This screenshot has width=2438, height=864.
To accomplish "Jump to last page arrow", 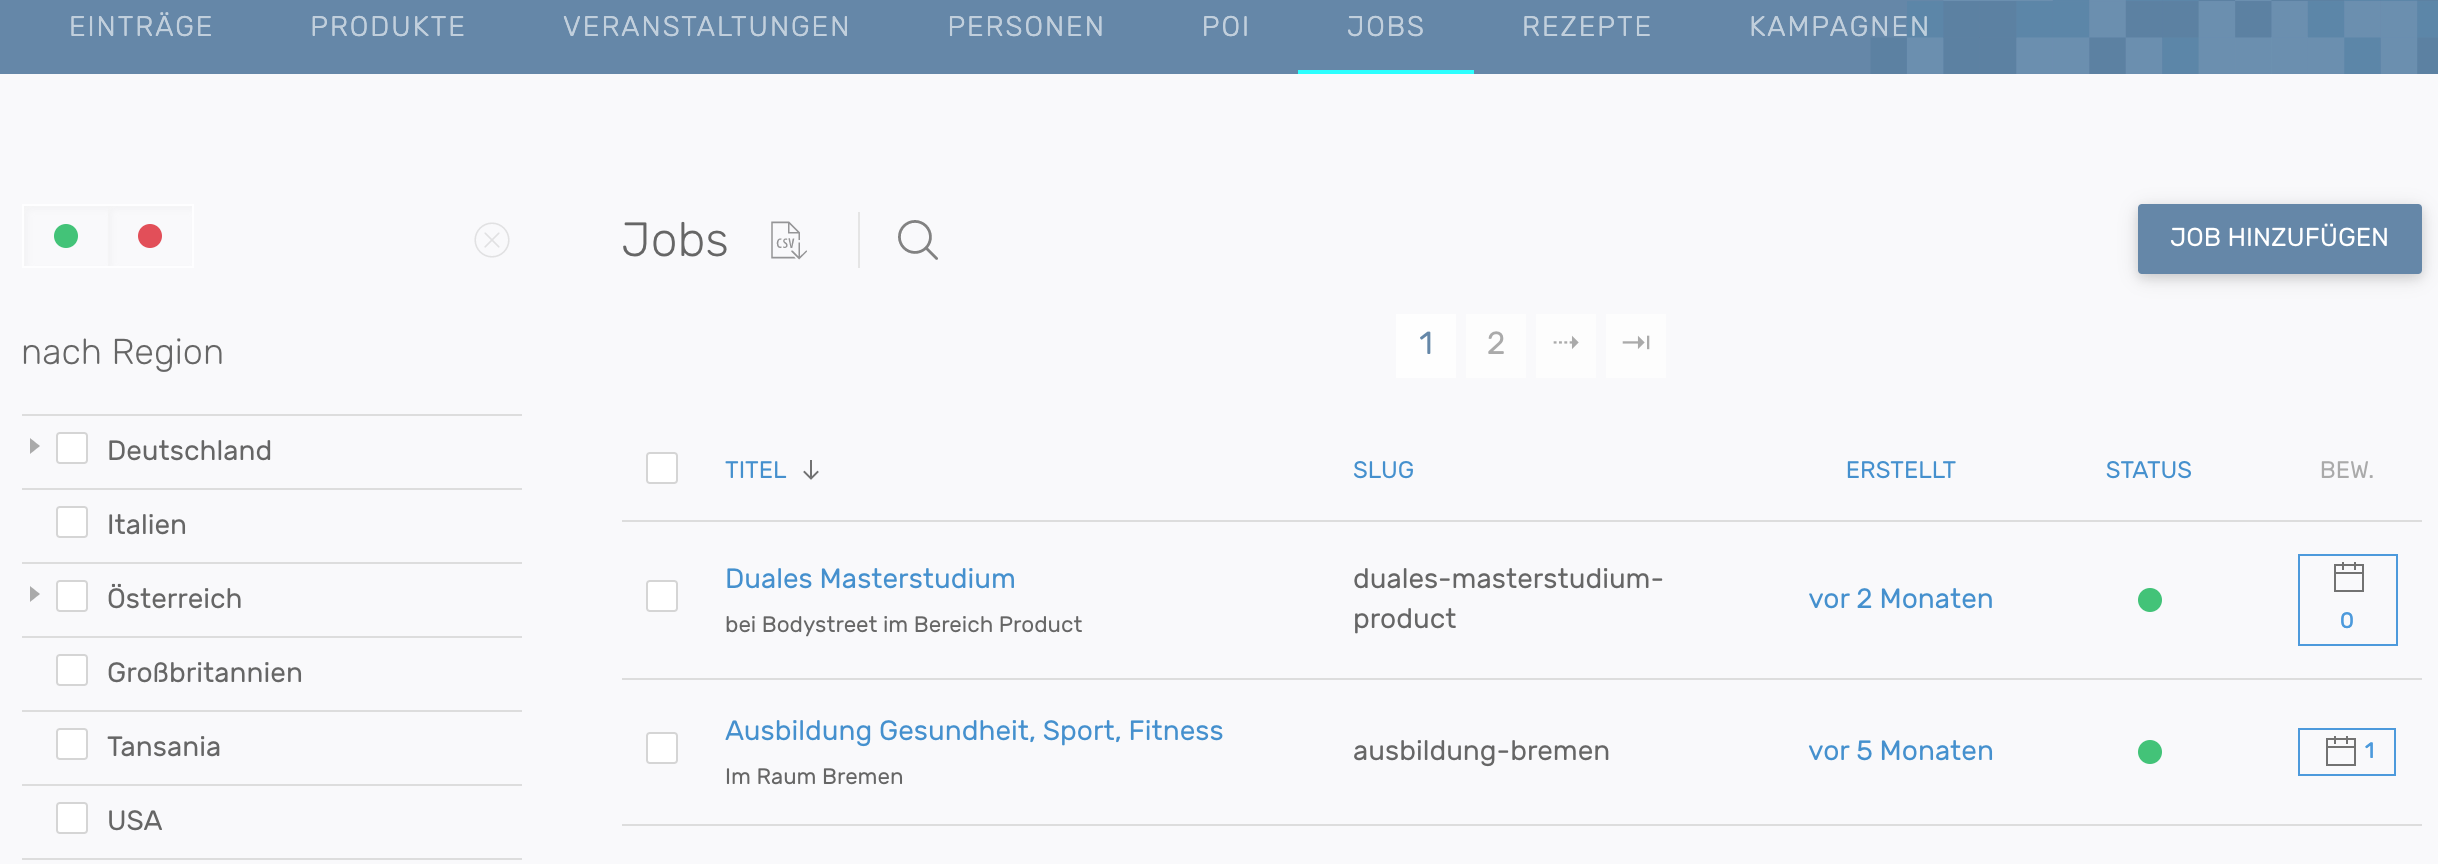I will [x=1636, y=343].
